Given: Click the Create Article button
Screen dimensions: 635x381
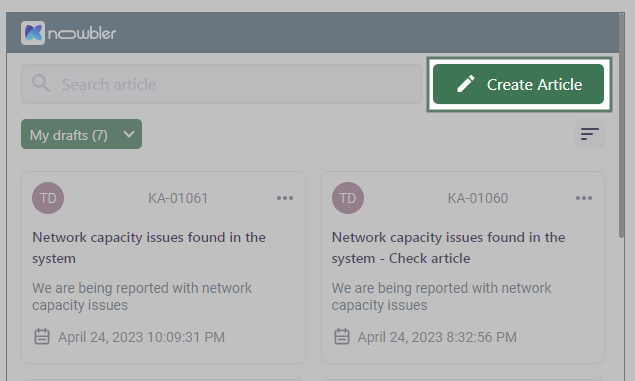Looking at the screenshot, I should point(518,84).
